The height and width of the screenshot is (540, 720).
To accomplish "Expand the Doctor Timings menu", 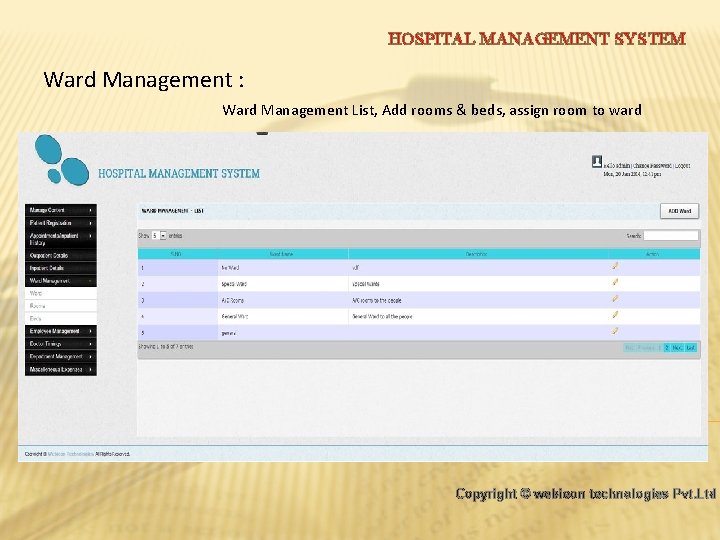I will click(x=61, y=343).
